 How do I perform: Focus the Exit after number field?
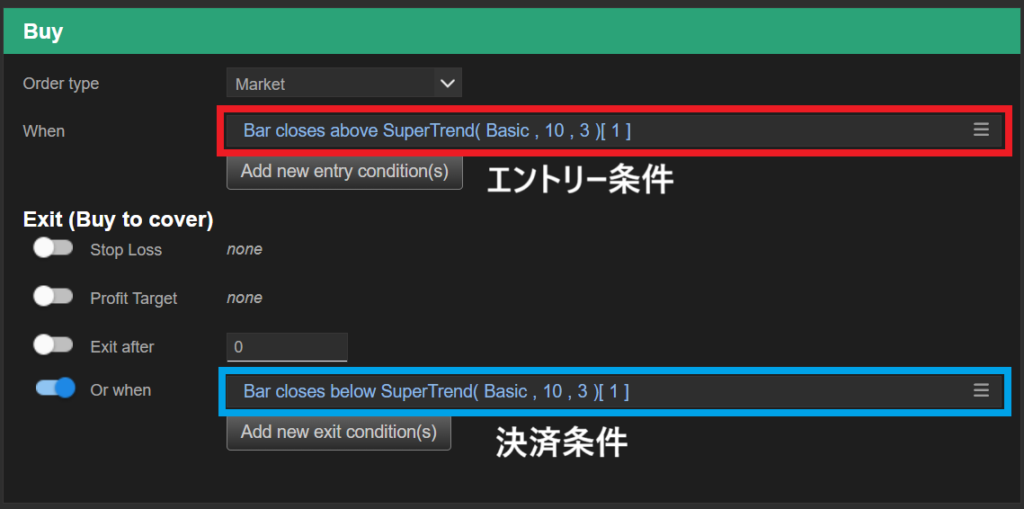tap(287, 347)
